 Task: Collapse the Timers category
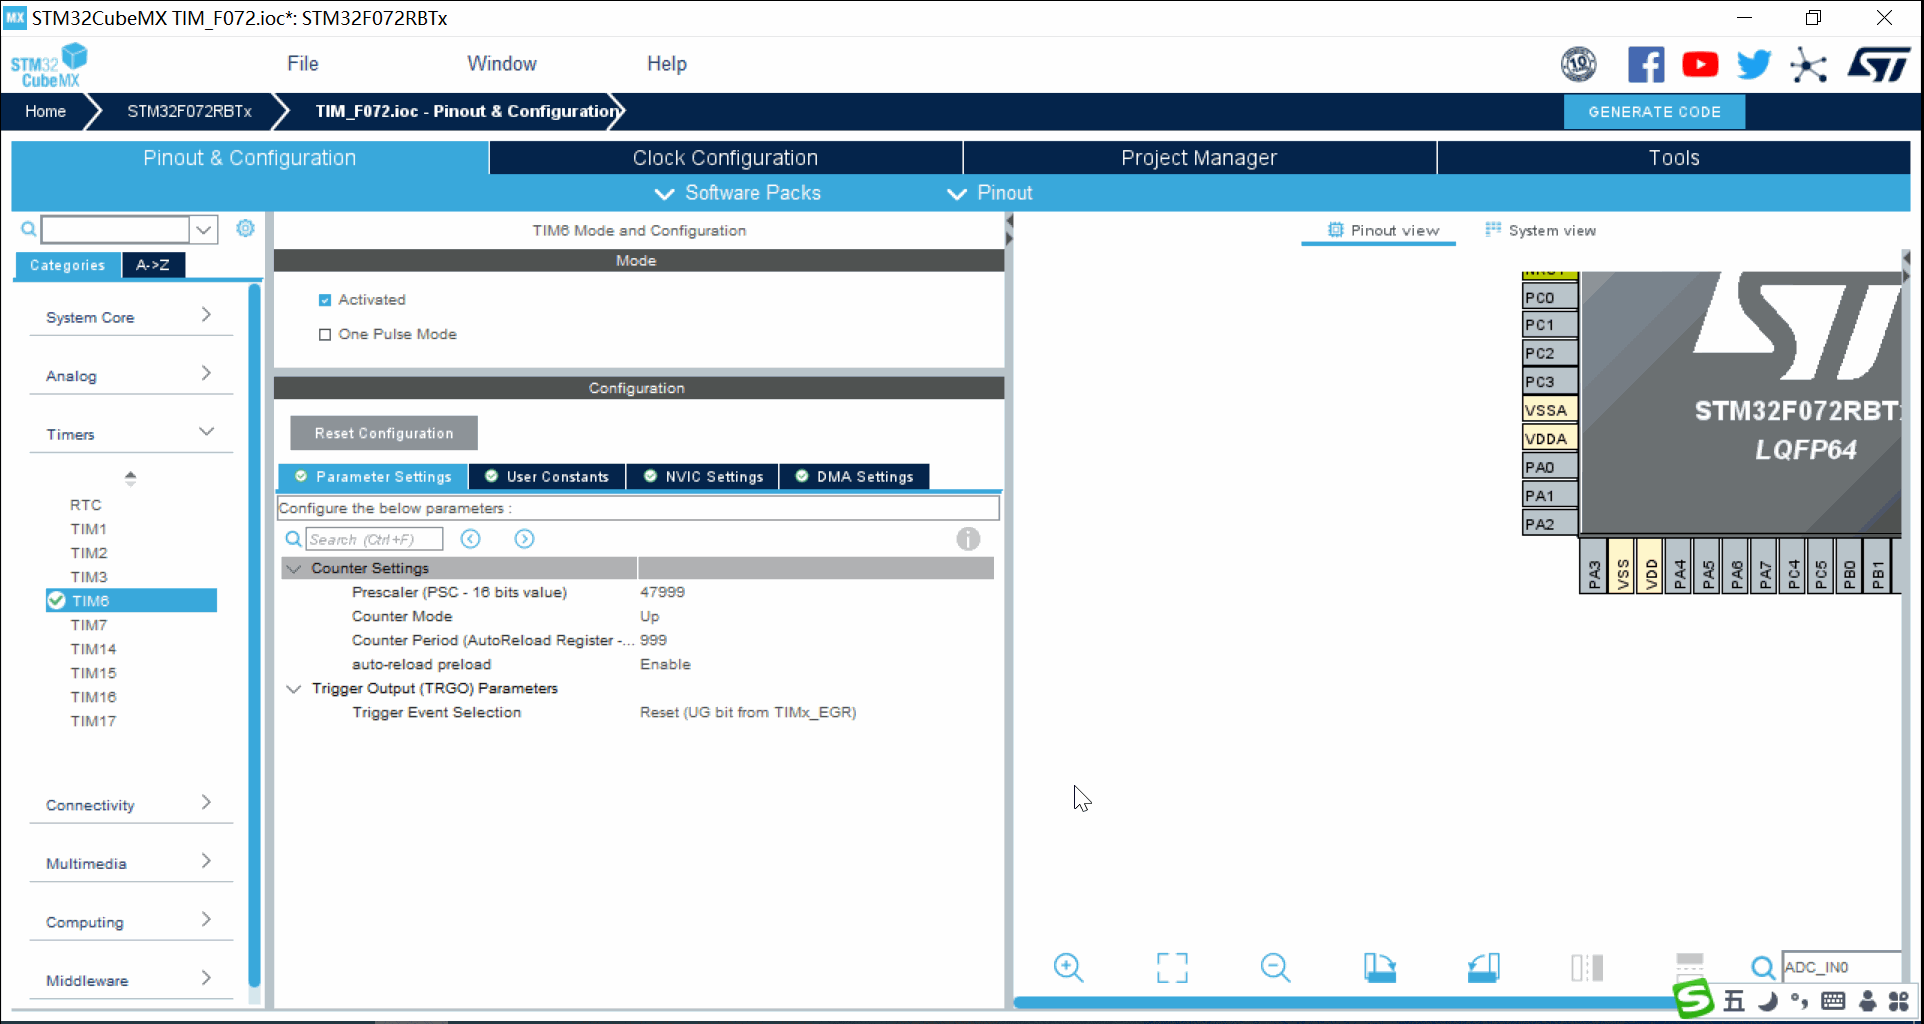click(x=131, y=434)
